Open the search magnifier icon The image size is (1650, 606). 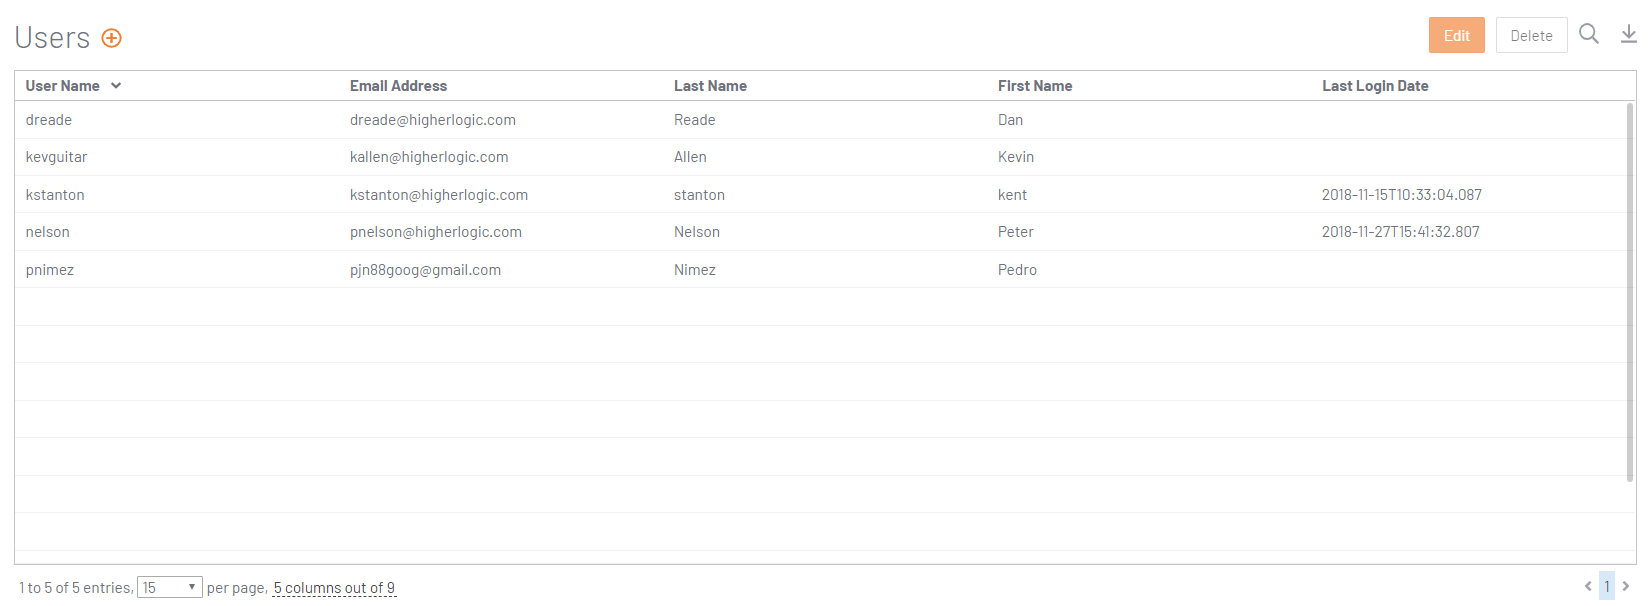click(x=1589, y=34)
